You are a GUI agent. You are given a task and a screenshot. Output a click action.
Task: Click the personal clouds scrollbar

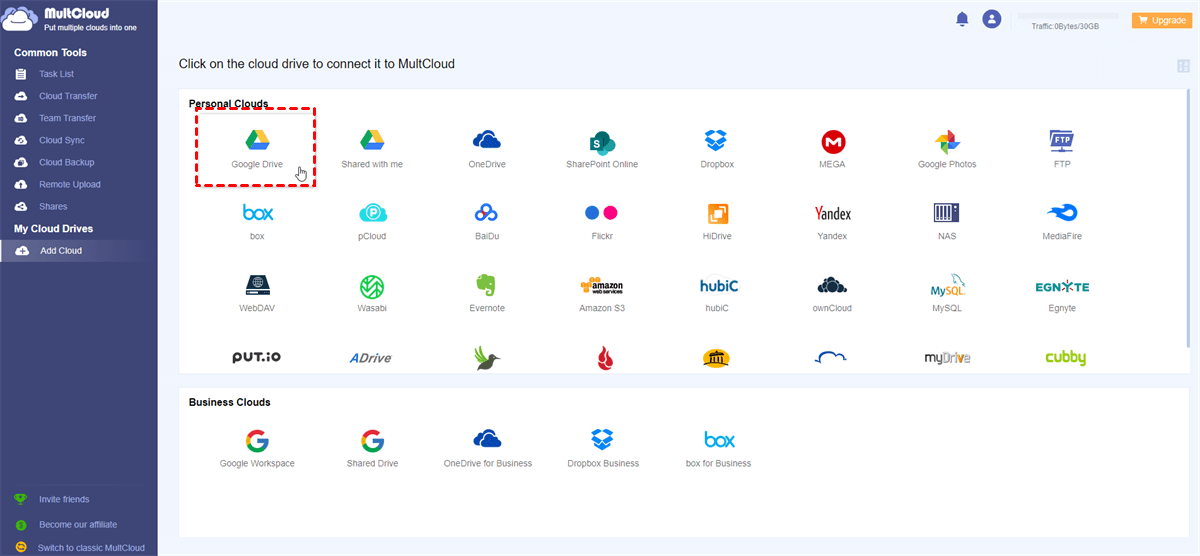[1188, 218]
